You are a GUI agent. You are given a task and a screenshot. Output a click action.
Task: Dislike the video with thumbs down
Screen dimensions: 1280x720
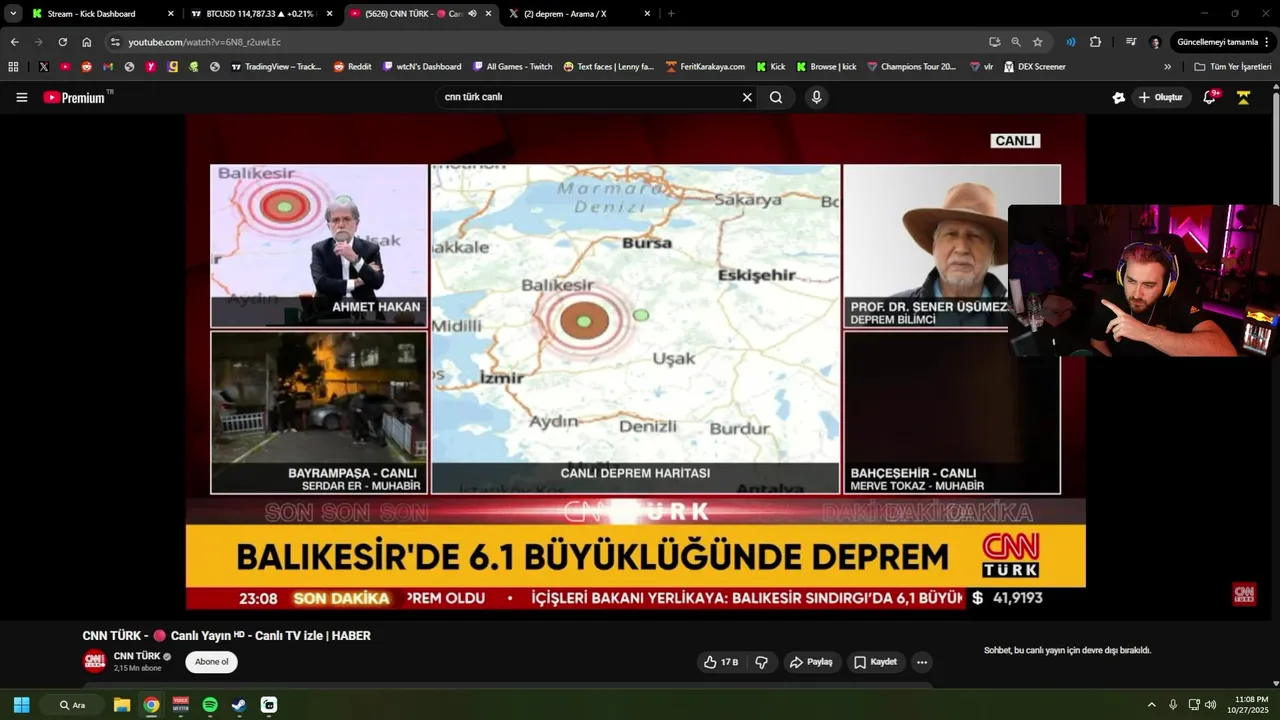tap(762, 662)
